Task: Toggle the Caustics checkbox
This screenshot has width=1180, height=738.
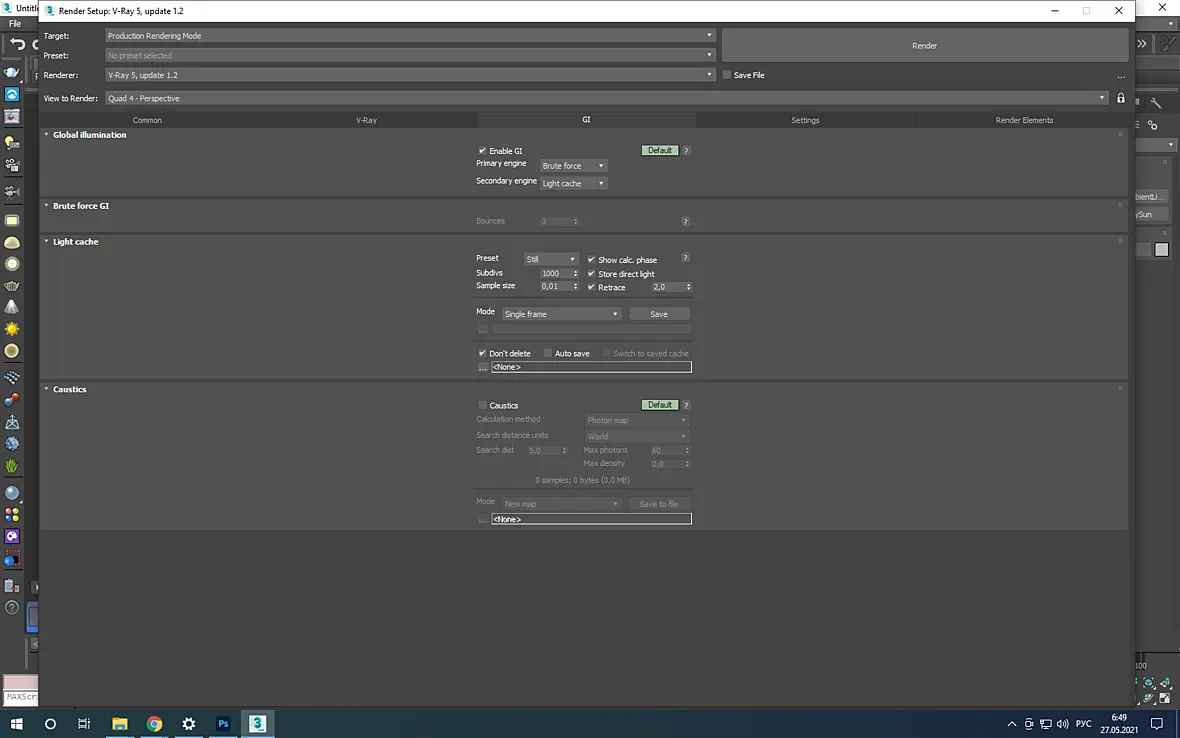Action: coord(482,405)
